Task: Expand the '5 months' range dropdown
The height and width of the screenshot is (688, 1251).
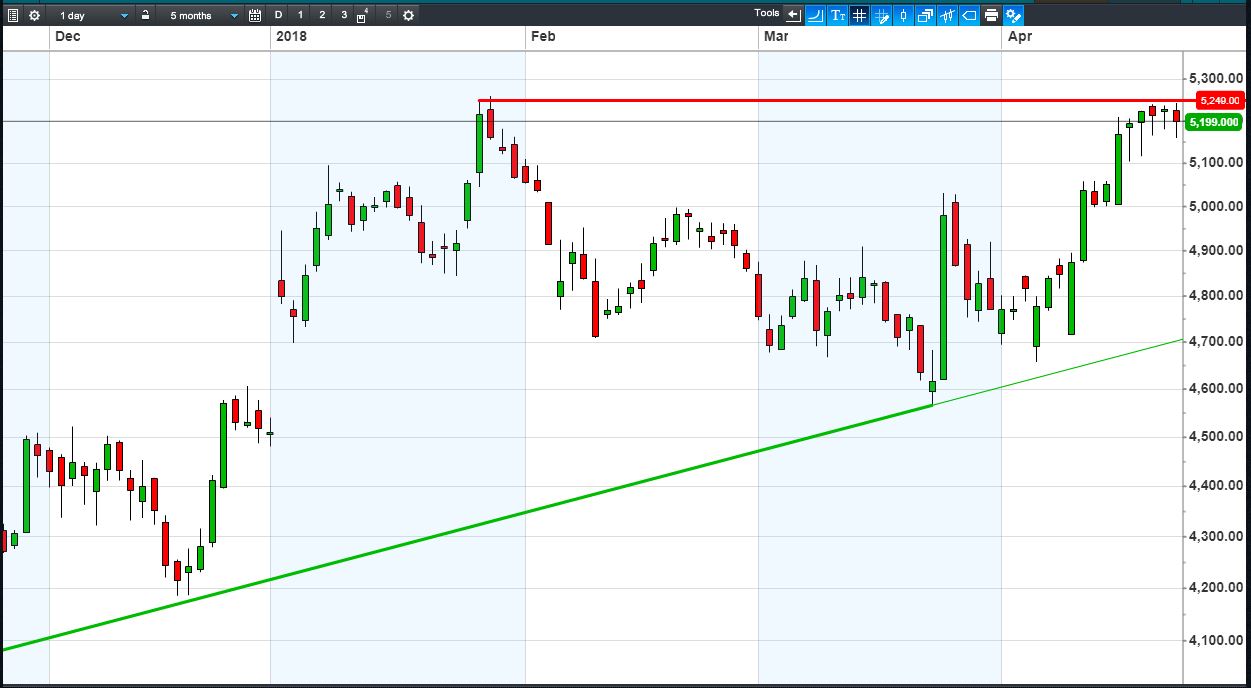Action: pos(200,15)
